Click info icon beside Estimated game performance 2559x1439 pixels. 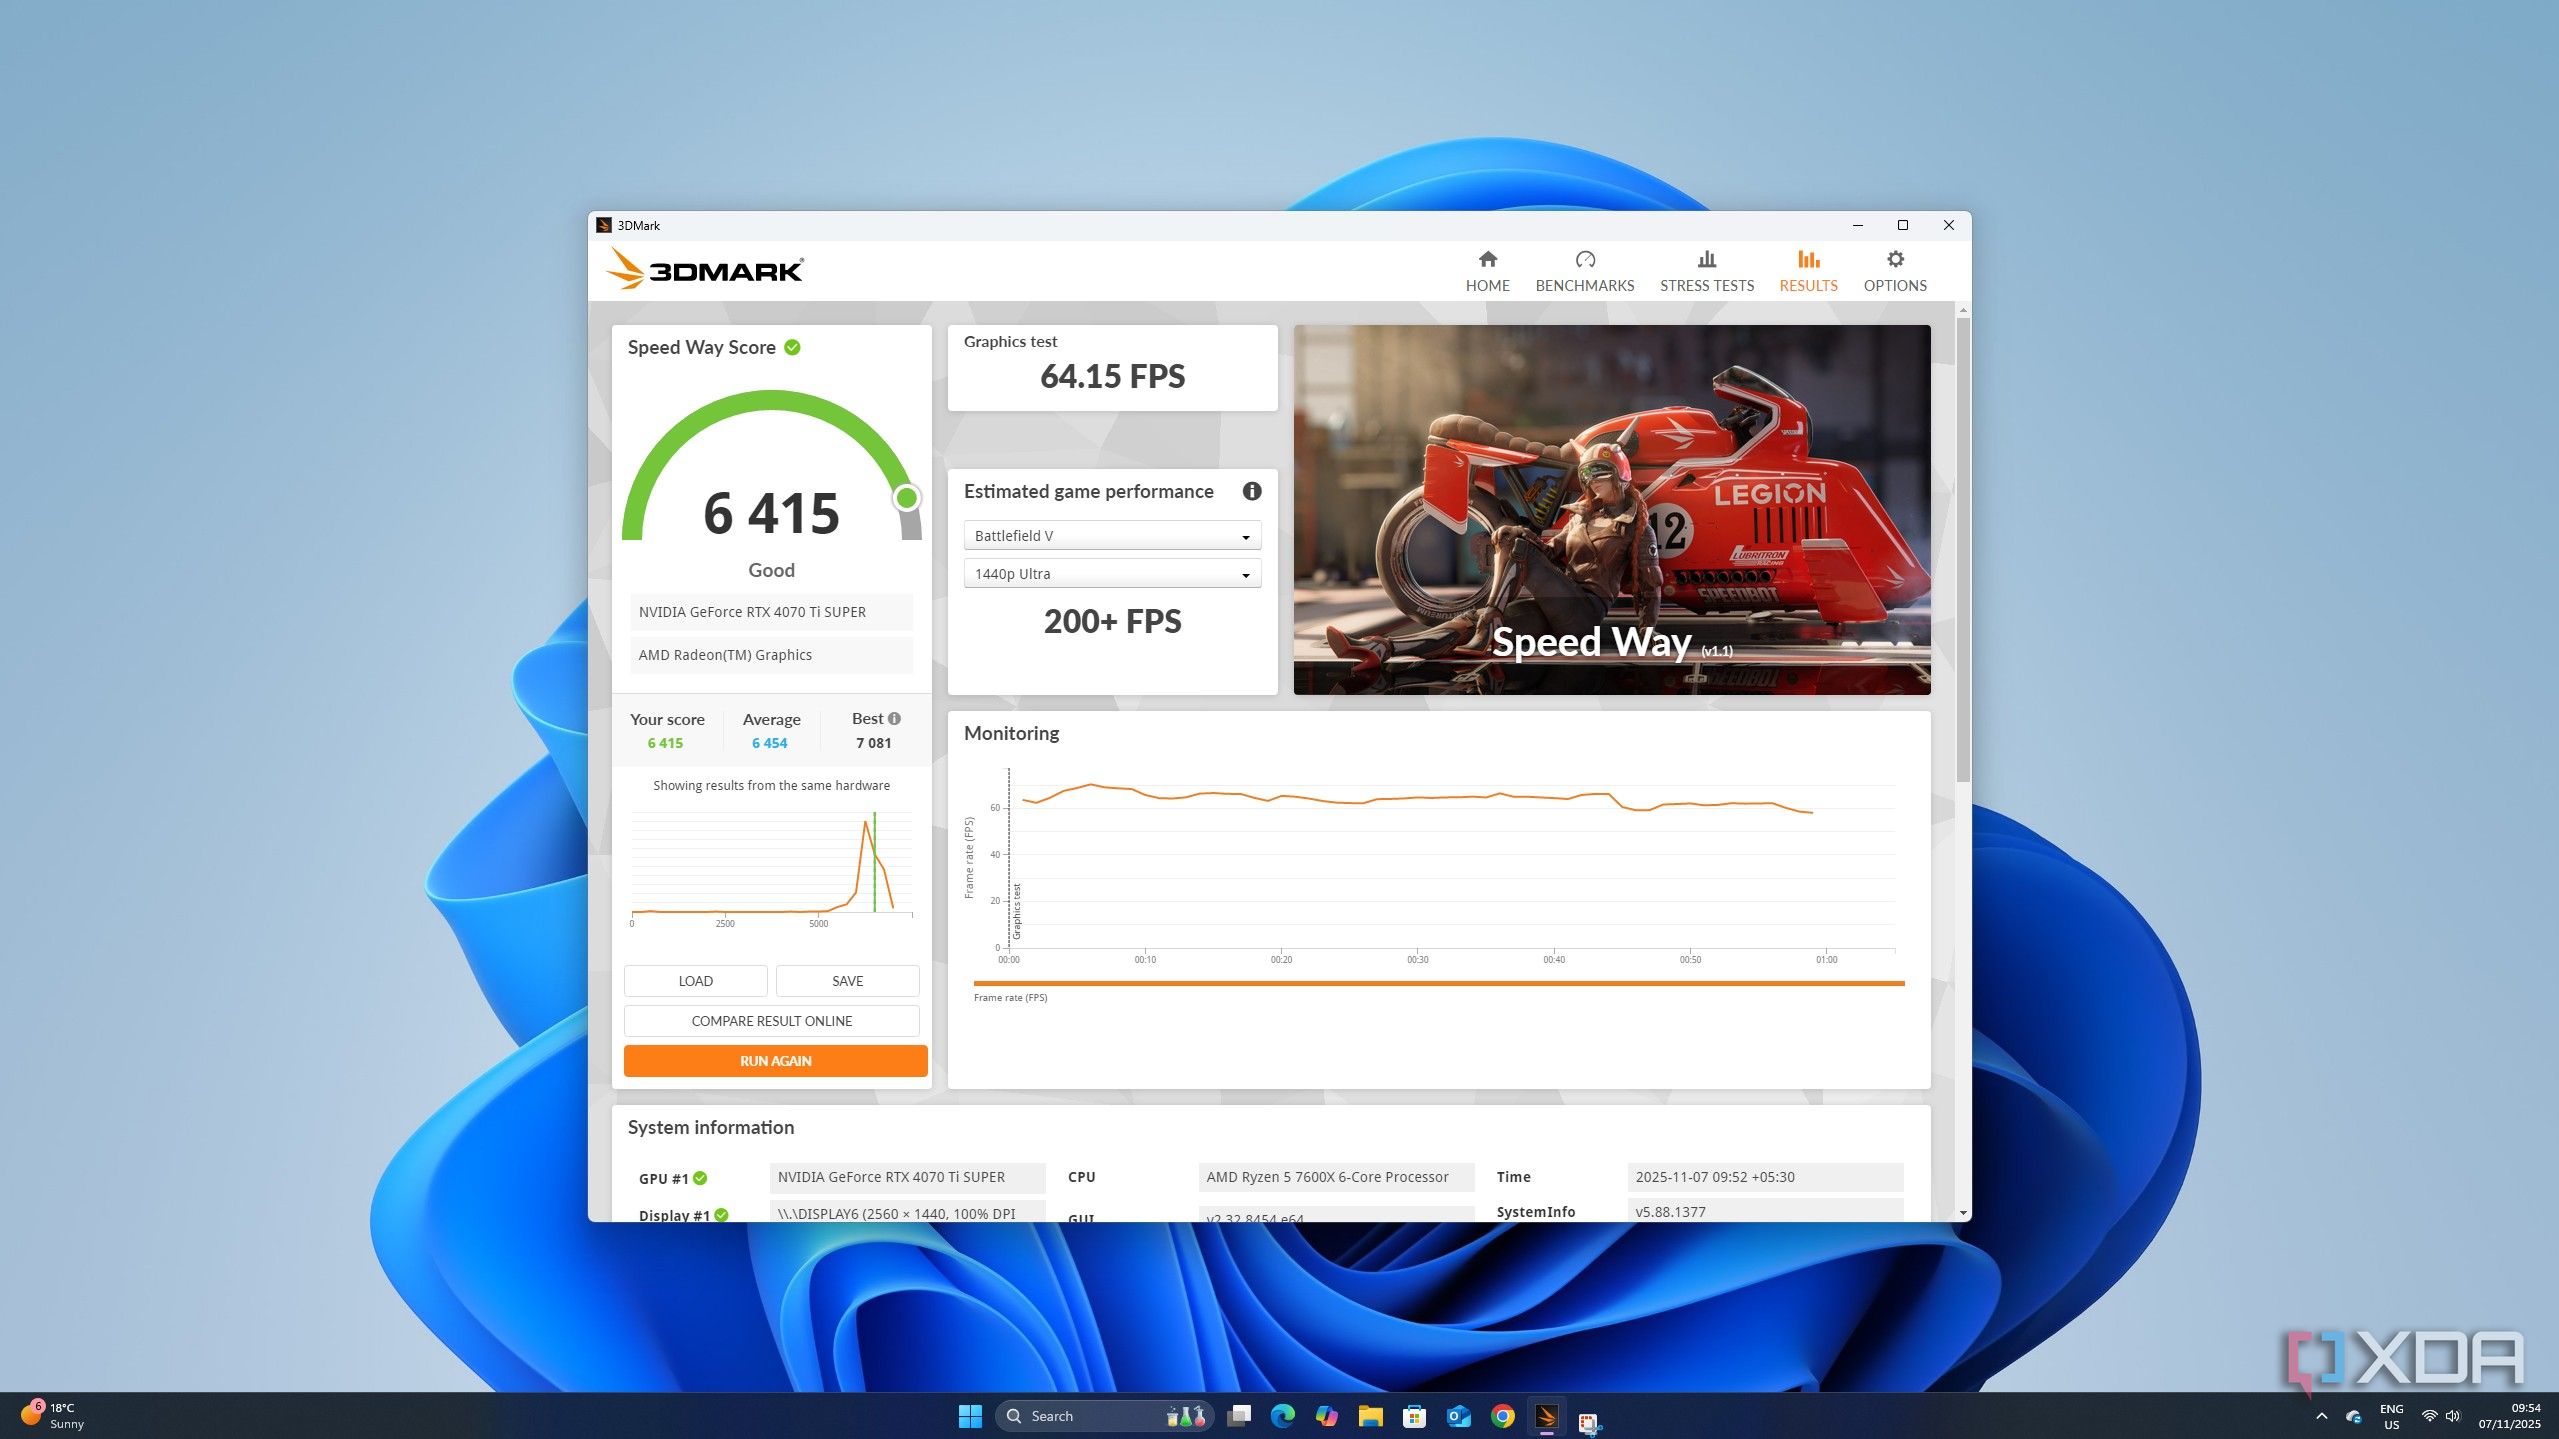pos(1251,491)
